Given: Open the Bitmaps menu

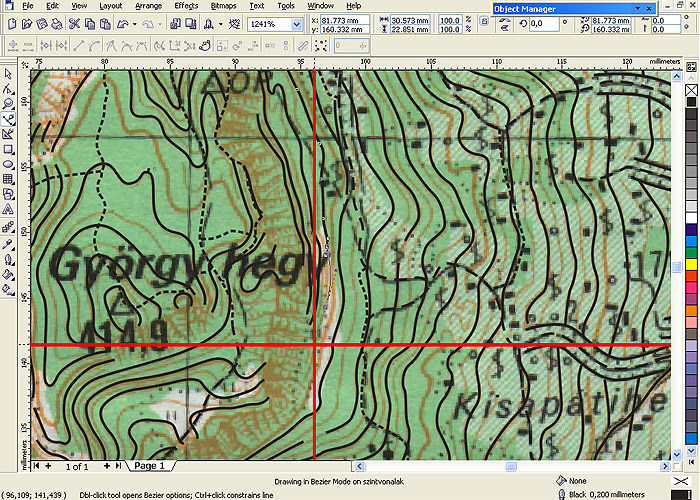Looking at the screenshot, I should coord(223,6).
